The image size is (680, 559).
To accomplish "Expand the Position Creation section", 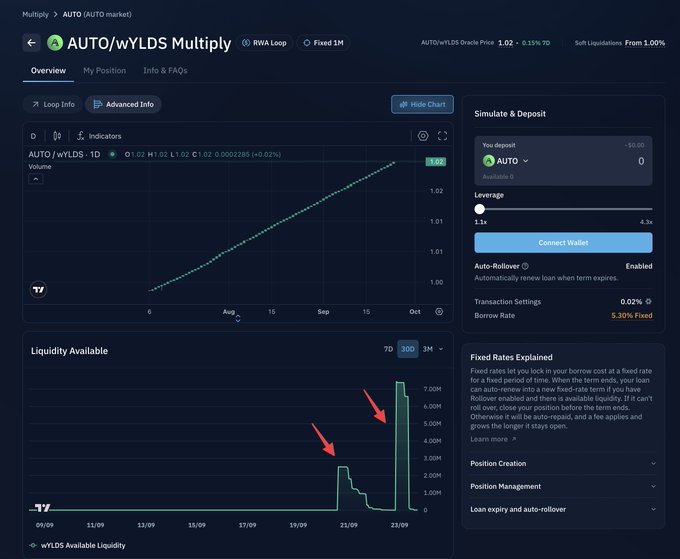I will tap(563, 464).
